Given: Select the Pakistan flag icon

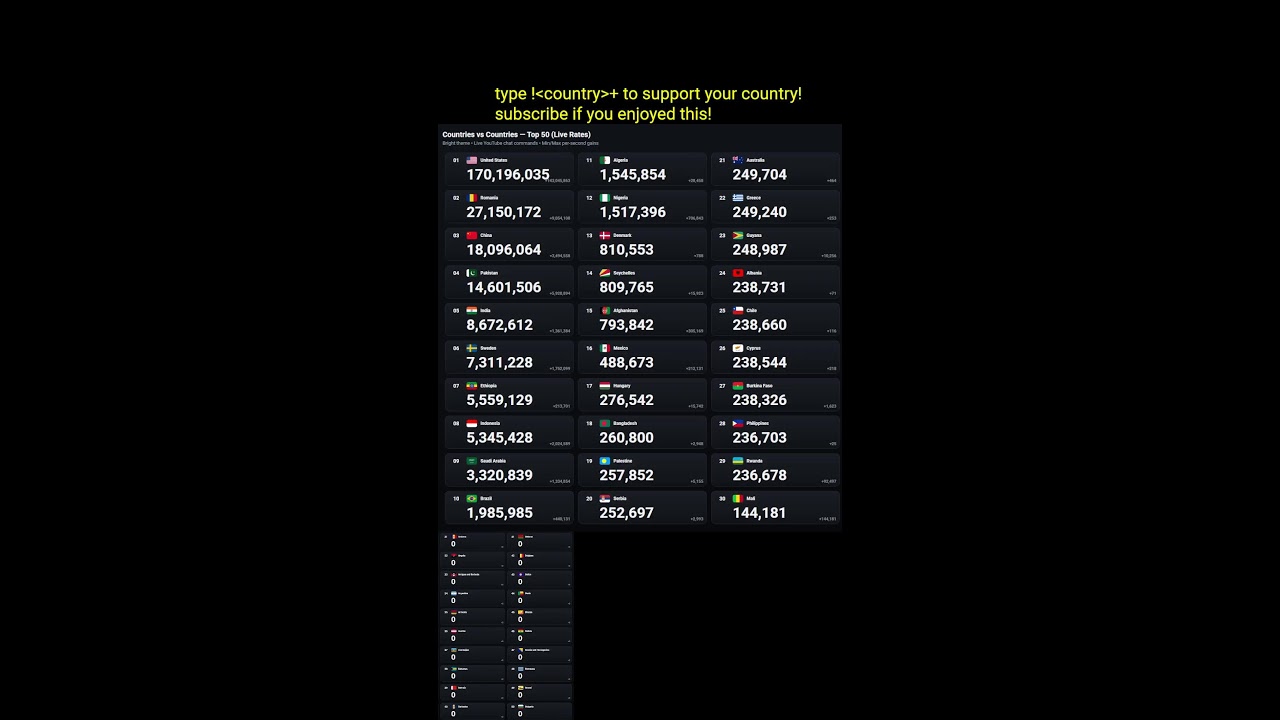Looking at the screenshot, I should (472, 273).
